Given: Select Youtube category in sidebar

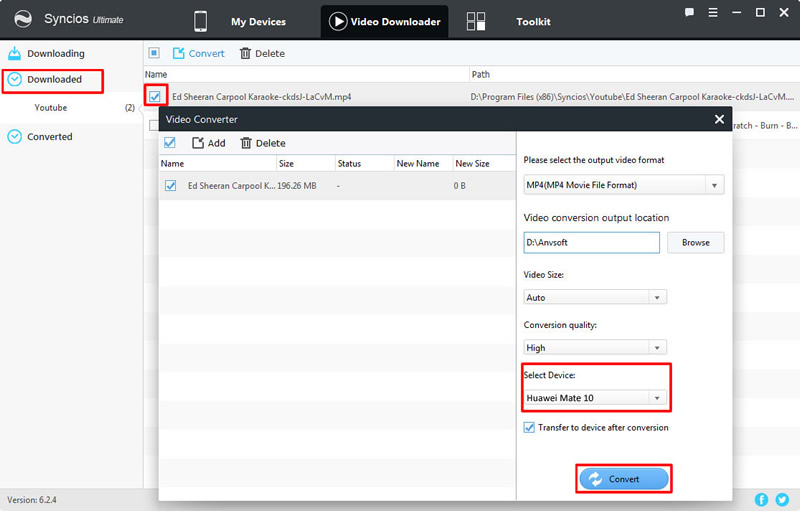Looking at the screenshot, I should pos(51,108).
